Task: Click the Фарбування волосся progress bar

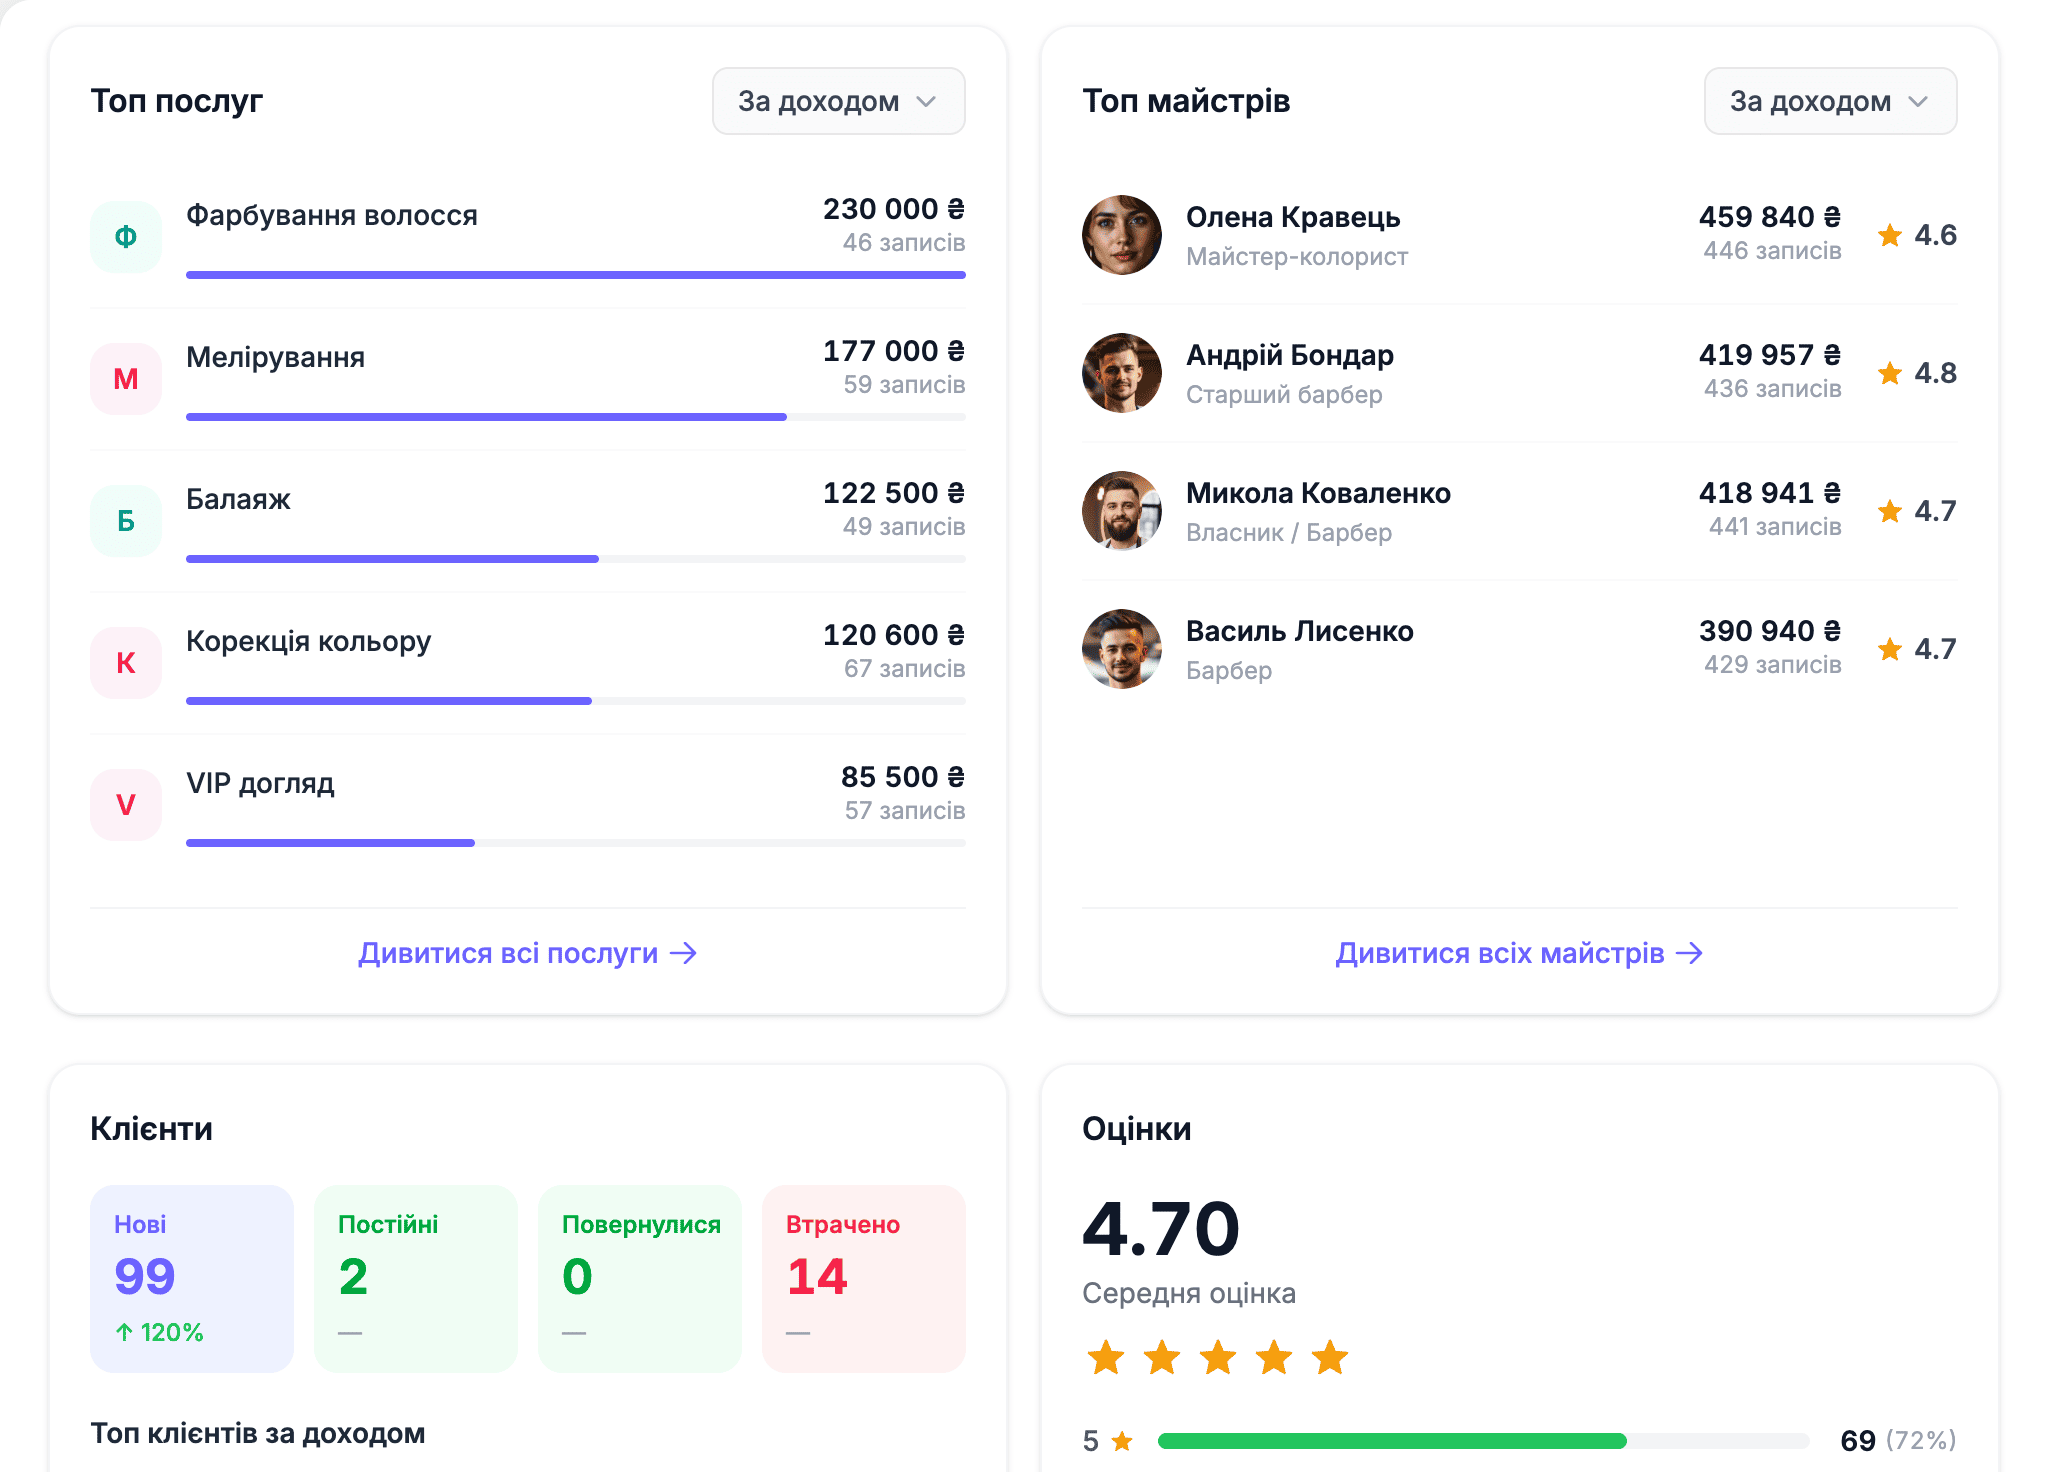Action: pos(576,275)
